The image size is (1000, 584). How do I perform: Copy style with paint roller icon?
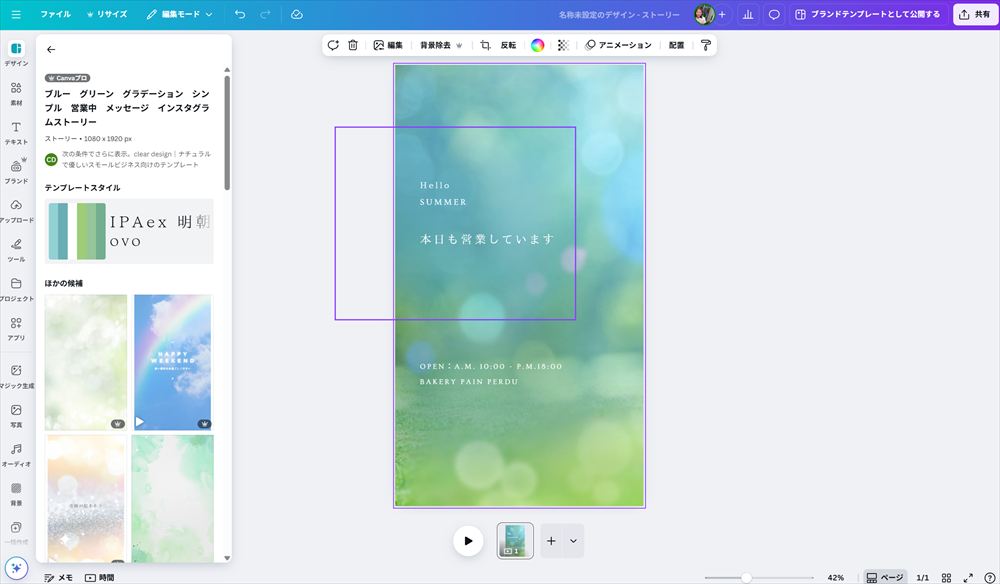[705, 45]
